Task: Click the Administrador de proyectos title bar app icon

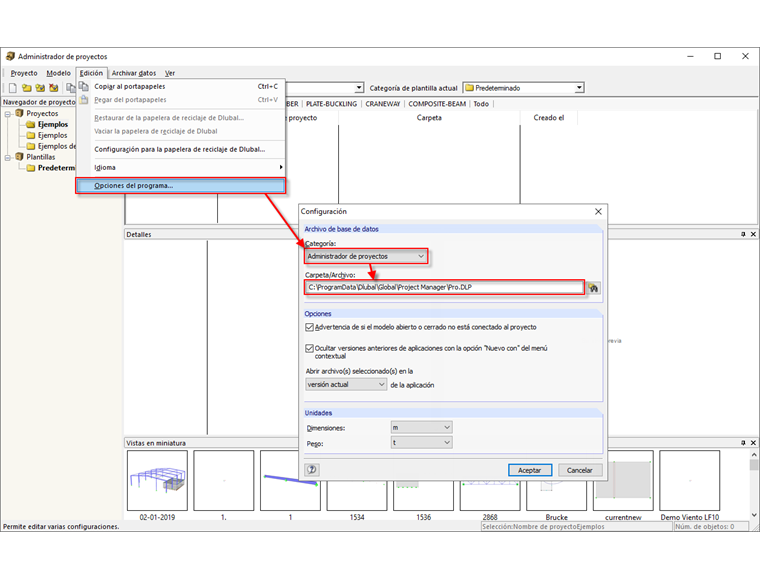Action: click(10, 56)
